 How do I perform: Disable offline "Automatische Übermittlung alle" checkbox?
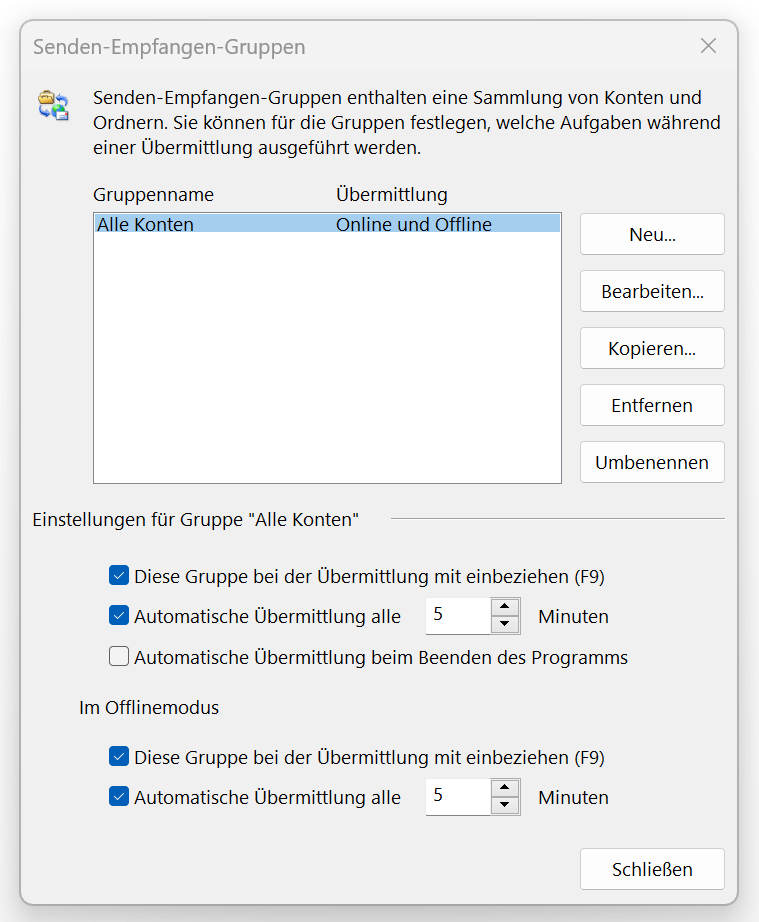[x=119, y=797]
